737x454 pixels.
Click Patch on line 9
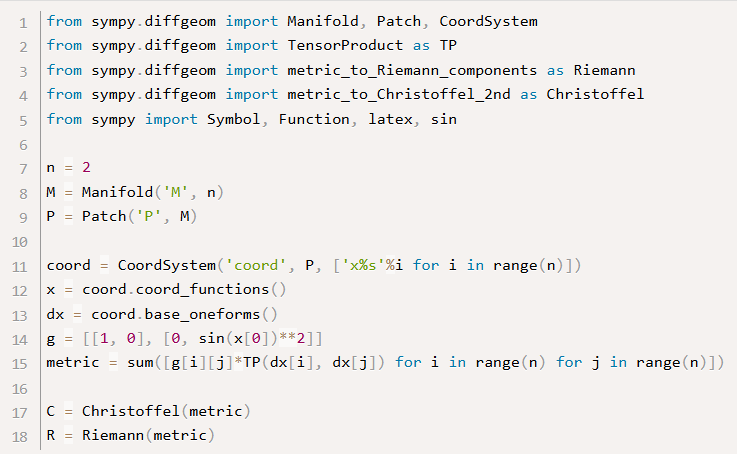point(104,216)
